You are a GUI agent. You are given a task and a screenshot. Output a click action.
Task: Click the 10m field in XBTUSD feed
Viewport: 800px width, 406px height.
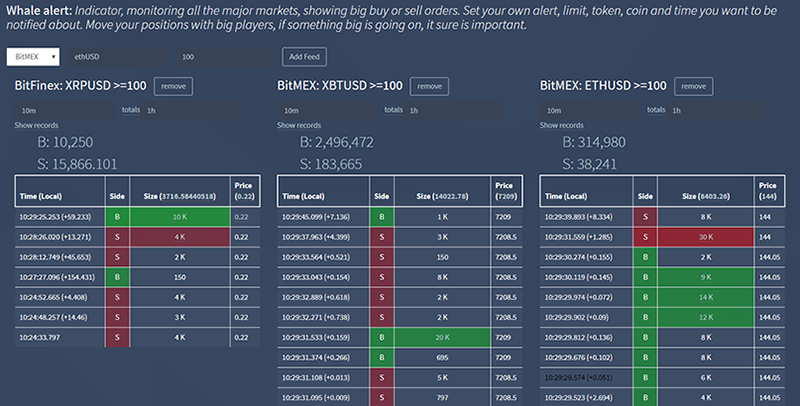tap(328, 110)
